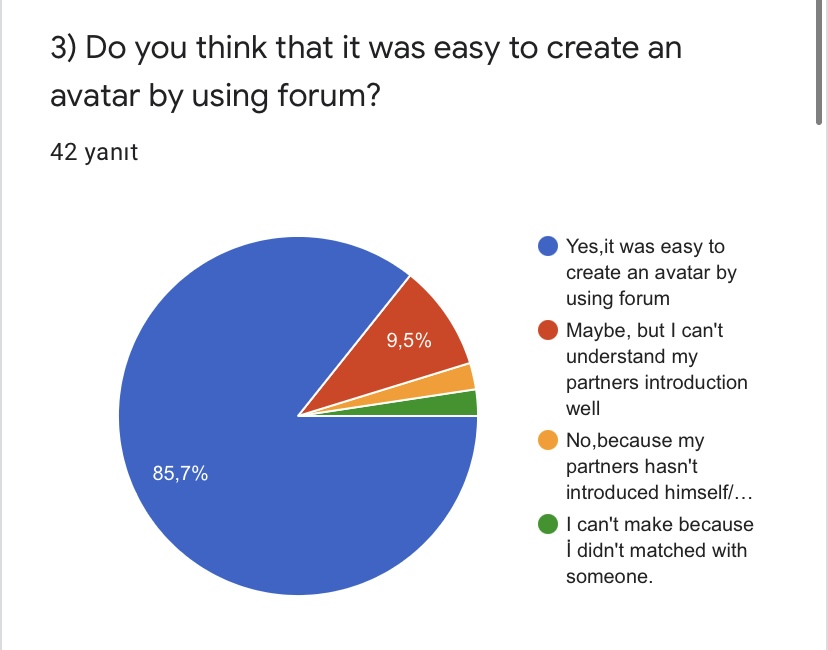Click the red legend color dot
828x650 pixels.
click(x=548, y=330)
